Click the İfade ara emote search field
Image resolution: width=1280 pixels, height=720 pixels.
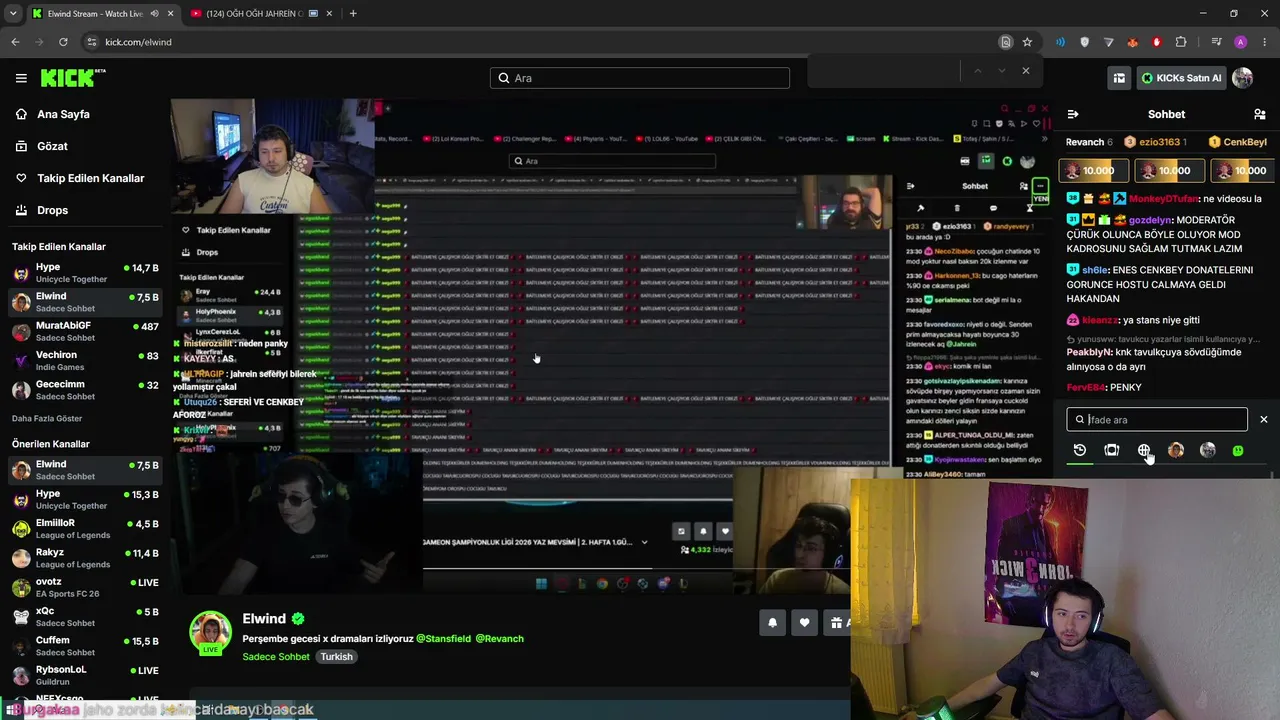[x=1157, y=420]
